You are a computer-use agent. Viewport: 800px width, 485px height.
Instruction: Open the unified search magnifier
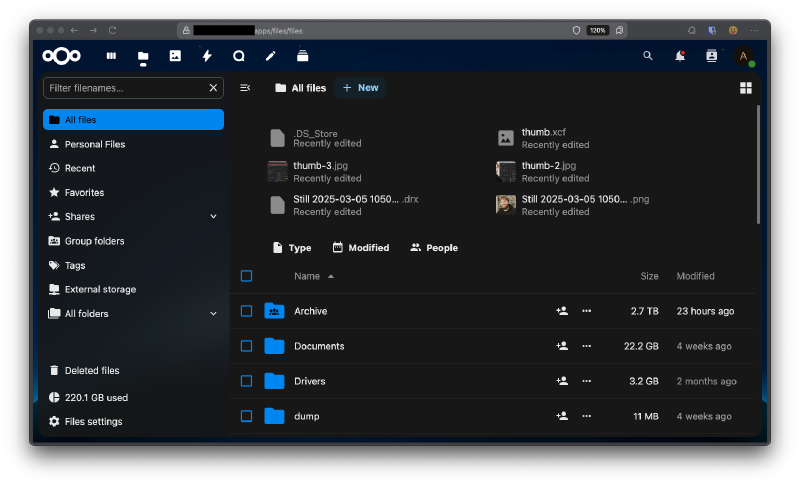[648, 56]
